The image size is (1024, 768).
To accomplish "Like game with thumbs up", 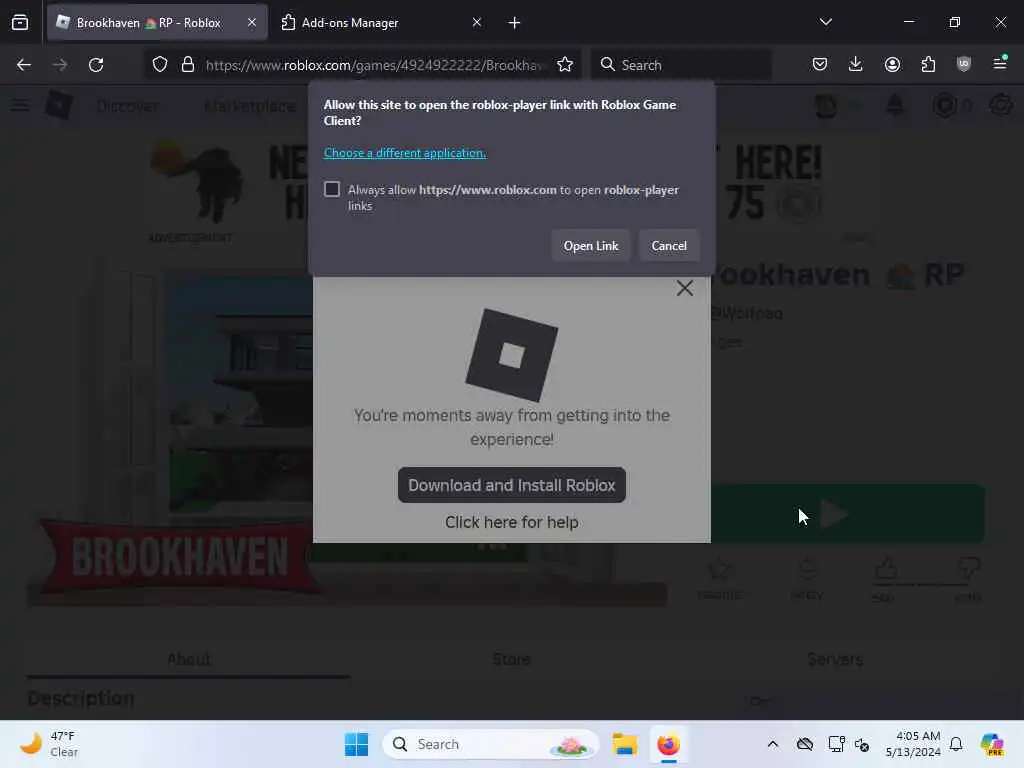I will point(886,569).
